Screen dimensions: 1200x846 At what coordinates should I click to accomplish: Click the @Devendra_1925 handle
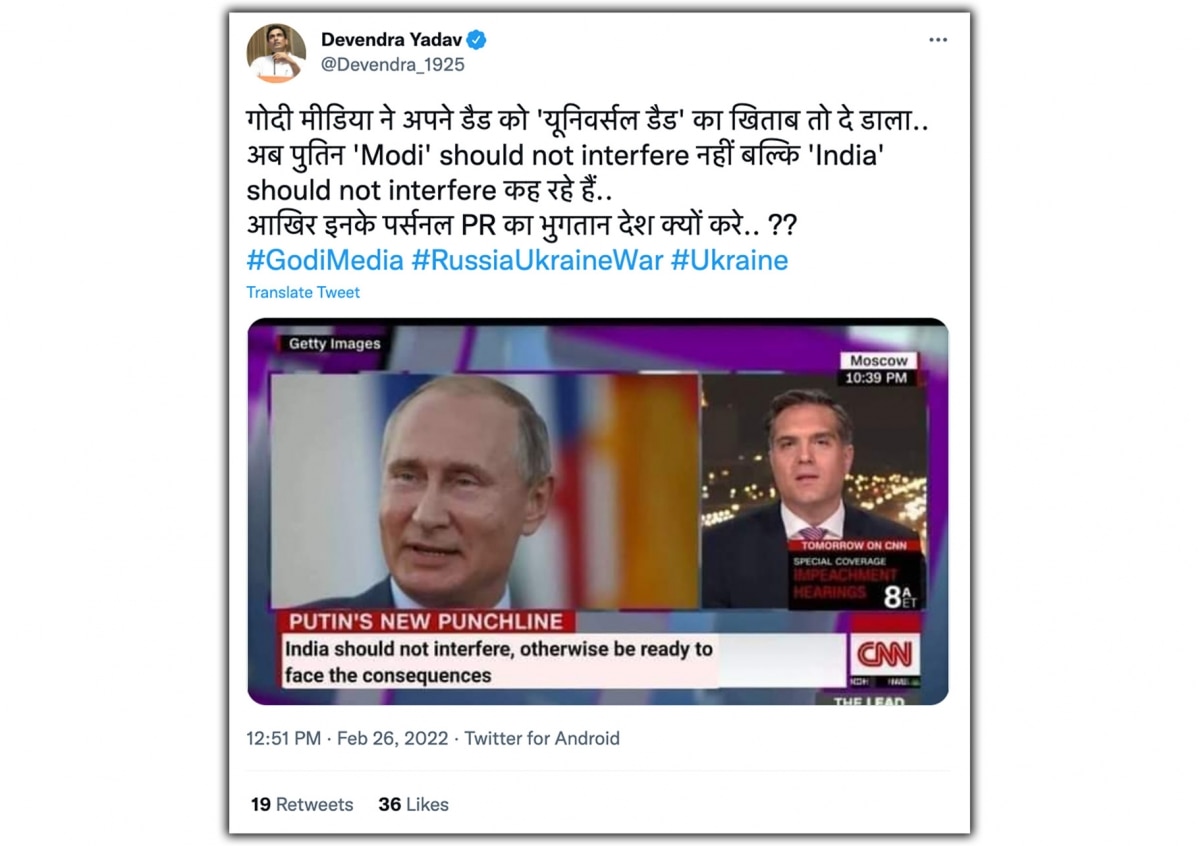point(393,65)
